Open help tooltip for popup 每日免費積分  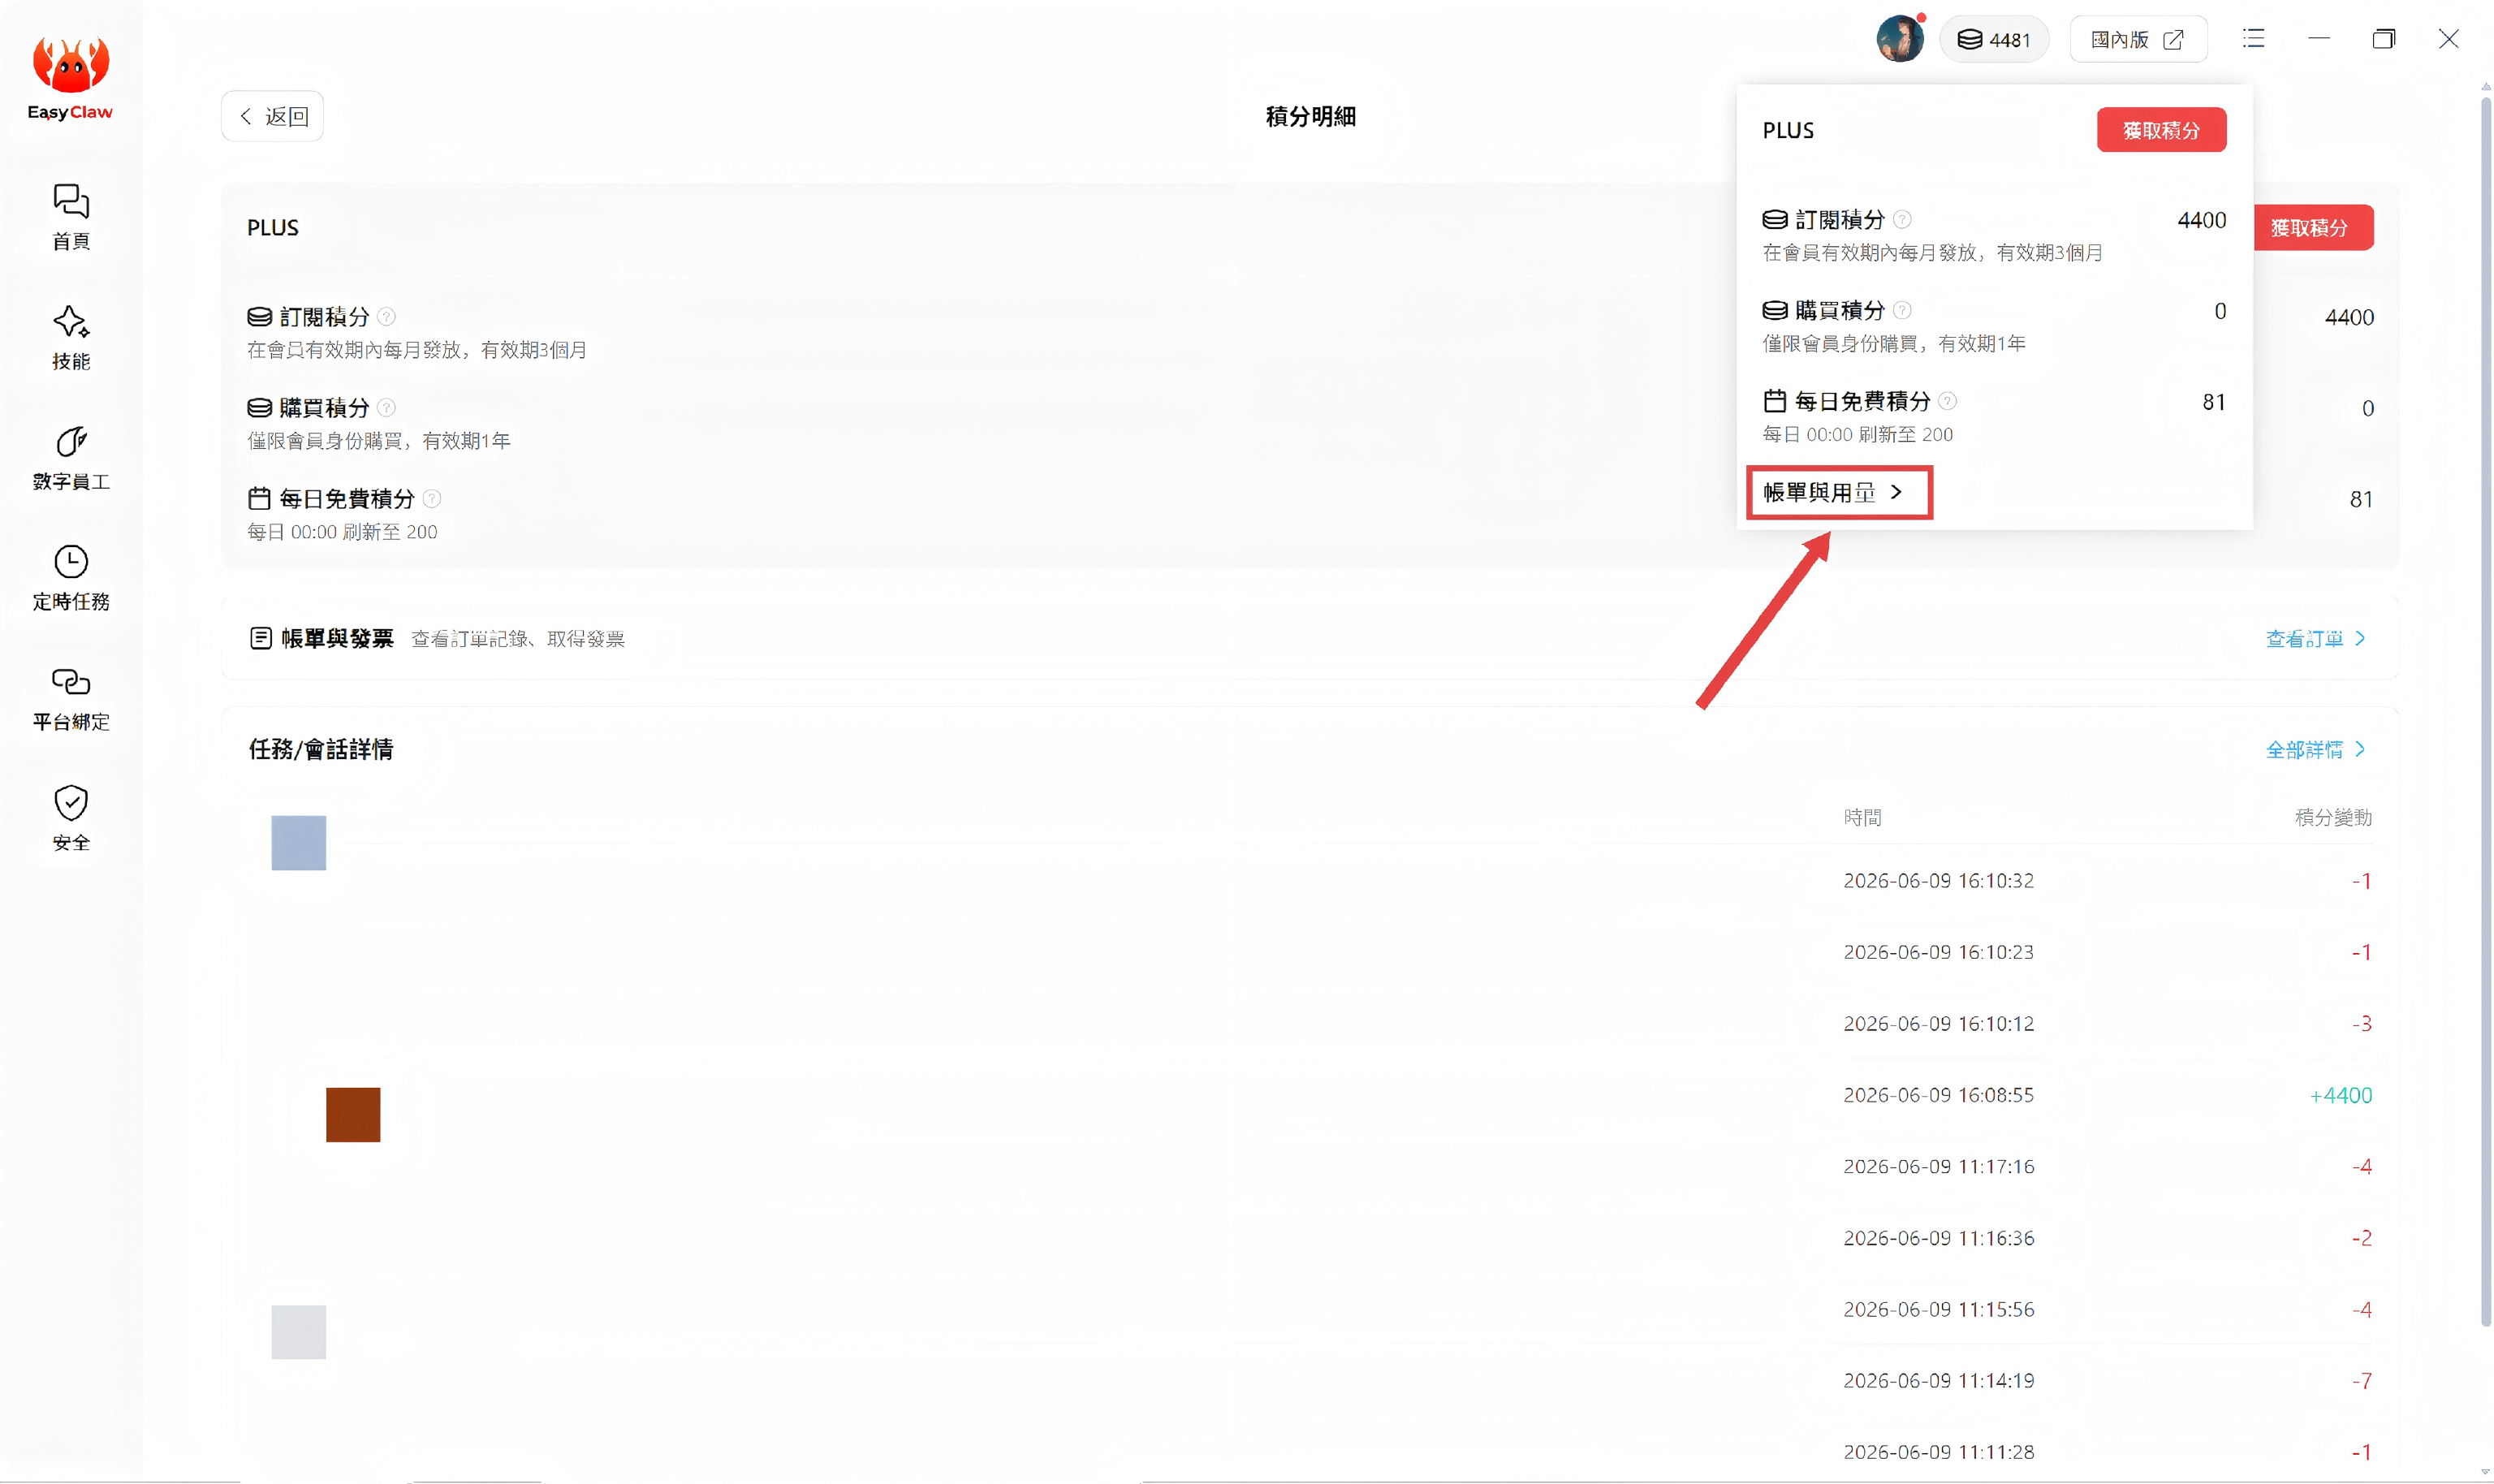(1948, 401)
